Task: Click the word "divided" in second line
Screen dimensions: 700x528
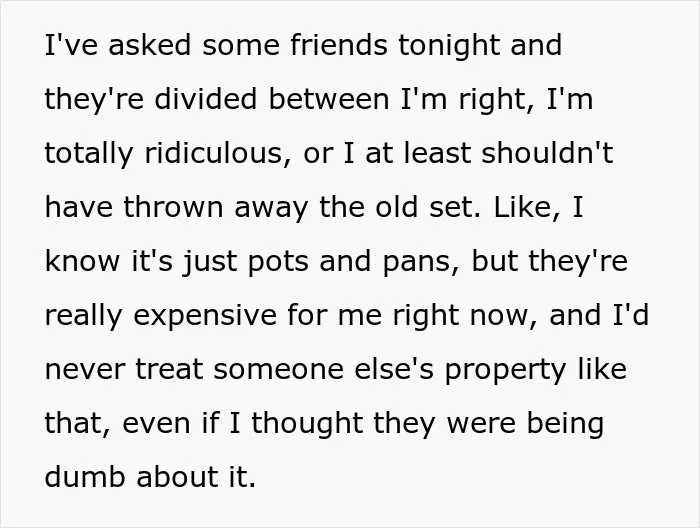Action: pos(206,99)
